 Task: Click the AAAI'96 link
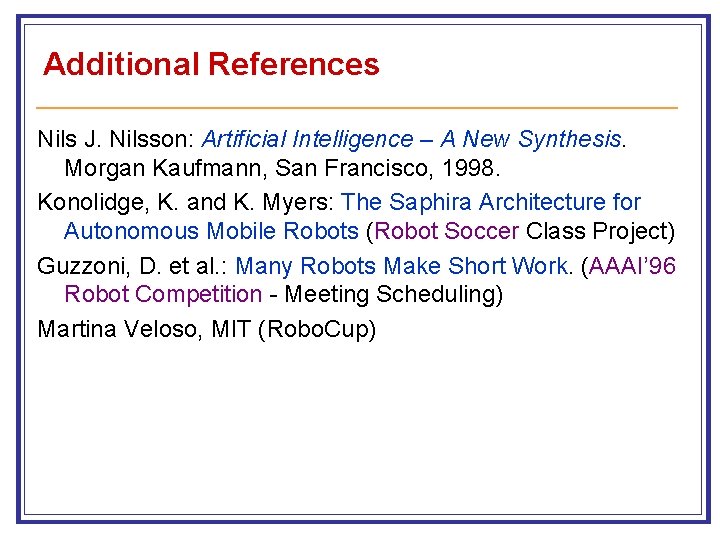click(x=633, y=266)
